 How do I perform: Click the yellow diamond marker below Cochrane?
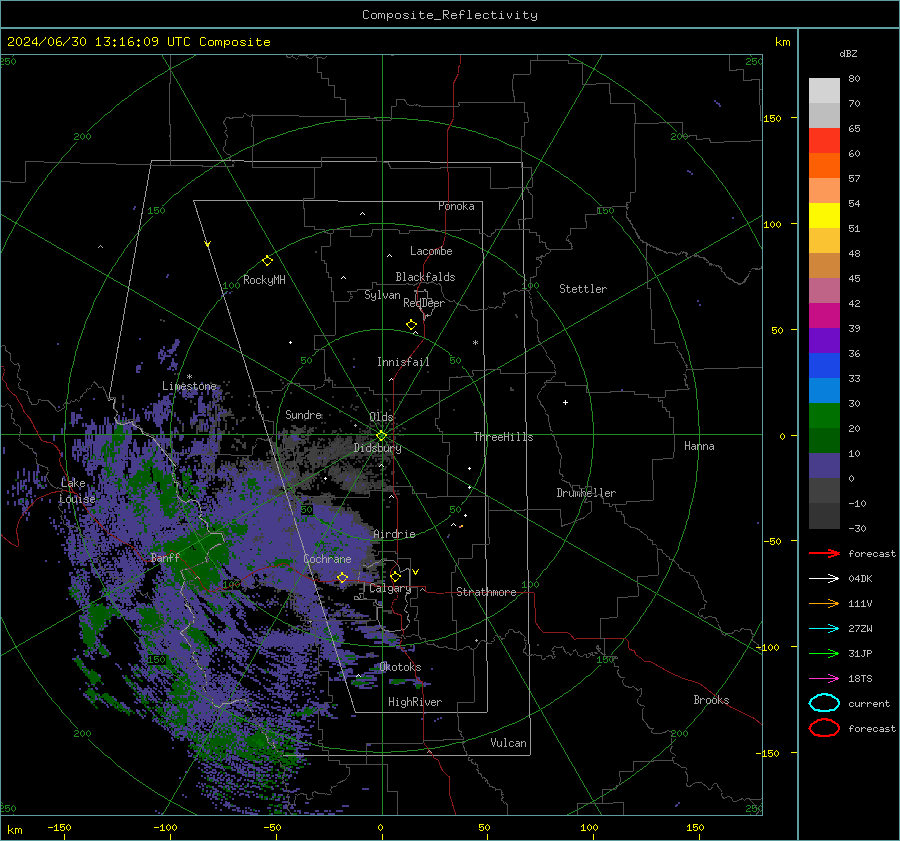pos(342,577)
